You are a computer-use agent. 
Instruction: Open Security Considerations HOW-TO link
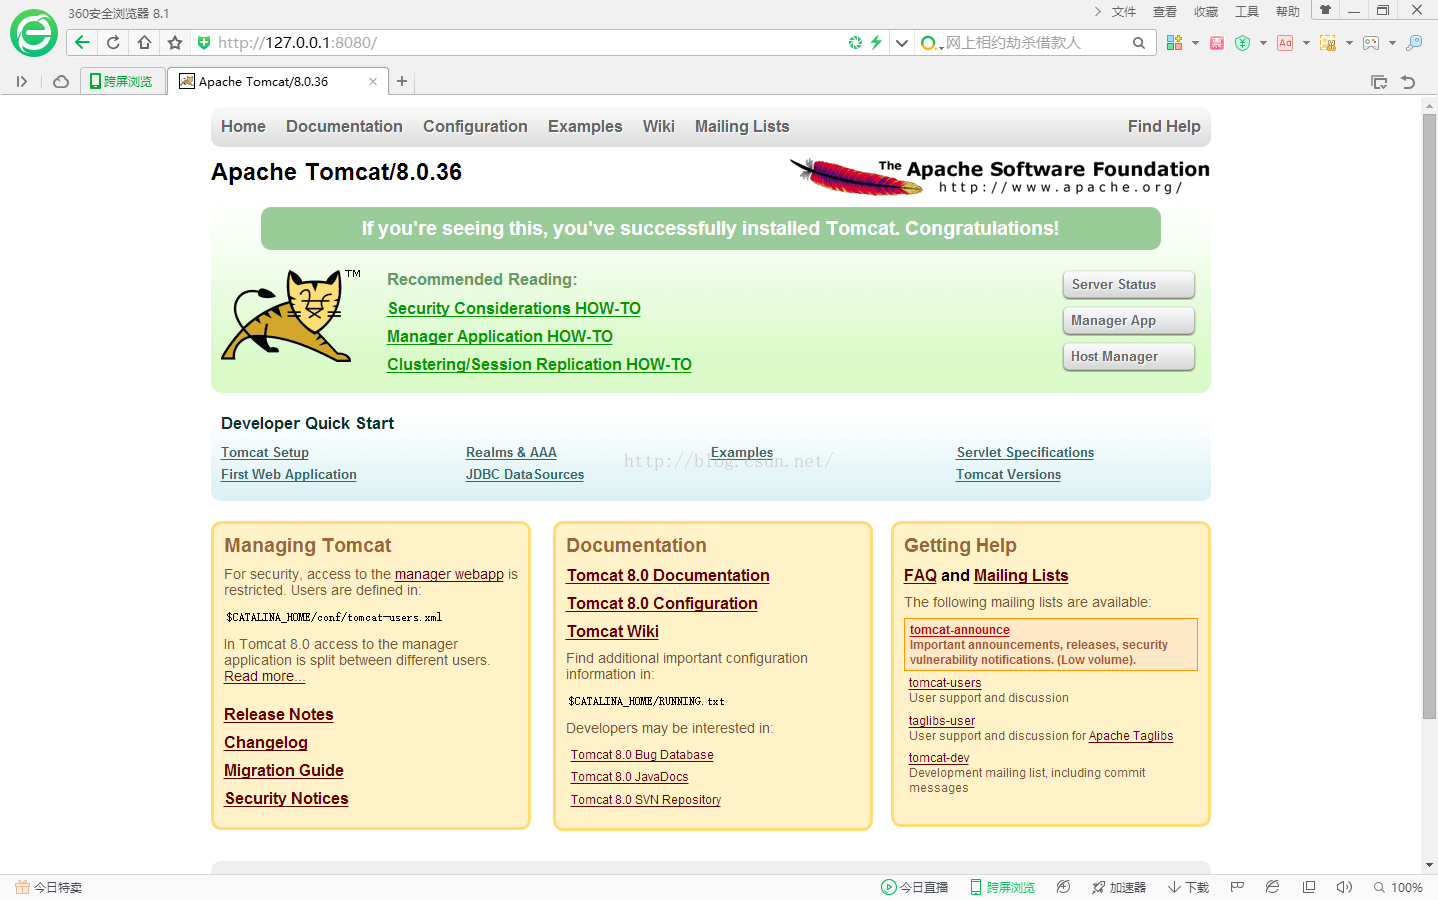coord(514,309)
